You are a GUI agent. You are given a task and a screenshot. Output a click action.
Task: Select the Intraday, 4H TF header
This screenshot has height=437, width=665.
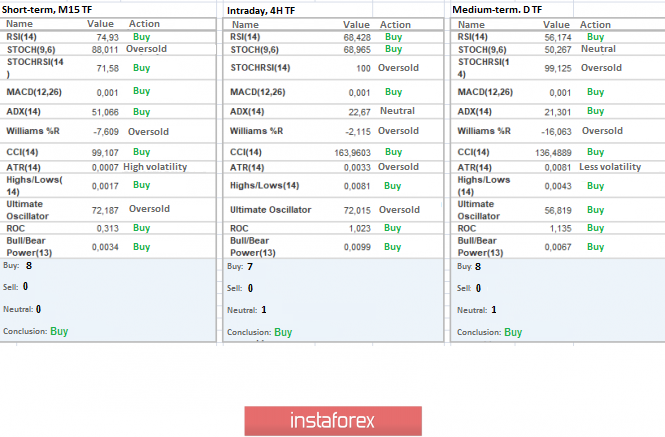coord(261,11)
